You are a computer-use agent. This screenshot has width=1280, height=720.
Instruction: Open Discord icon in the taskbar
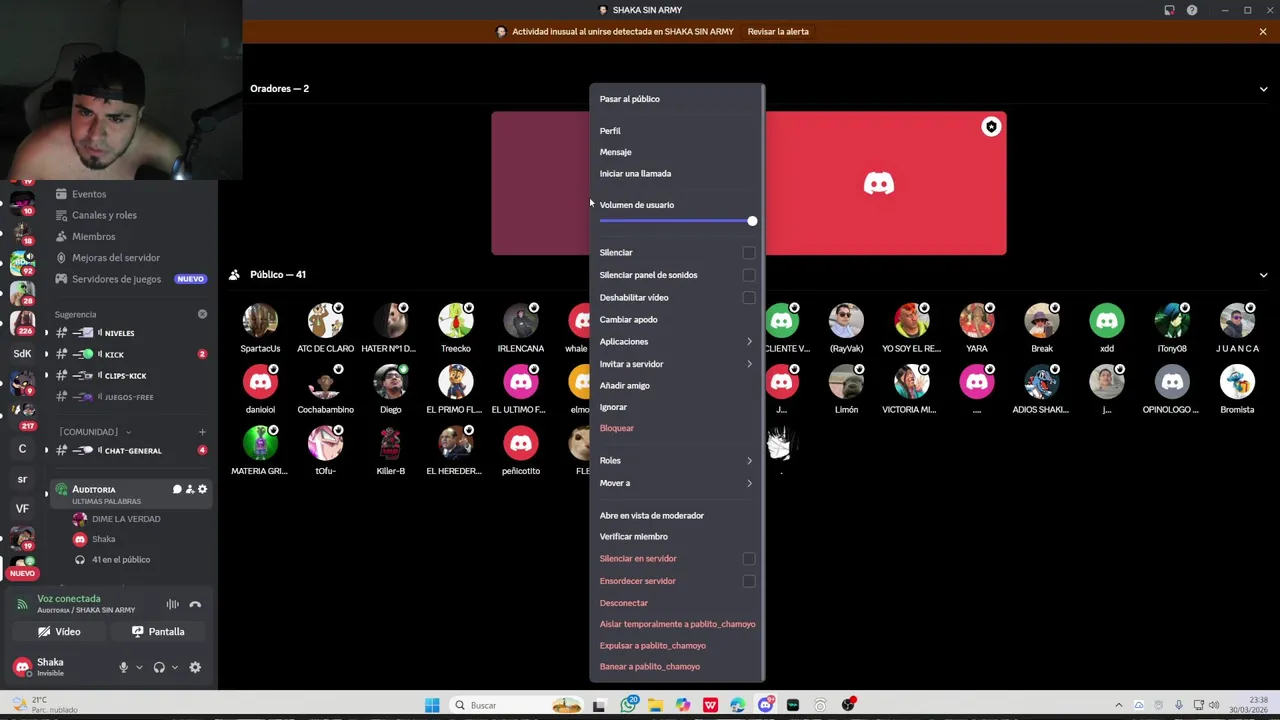pos(765,705)
